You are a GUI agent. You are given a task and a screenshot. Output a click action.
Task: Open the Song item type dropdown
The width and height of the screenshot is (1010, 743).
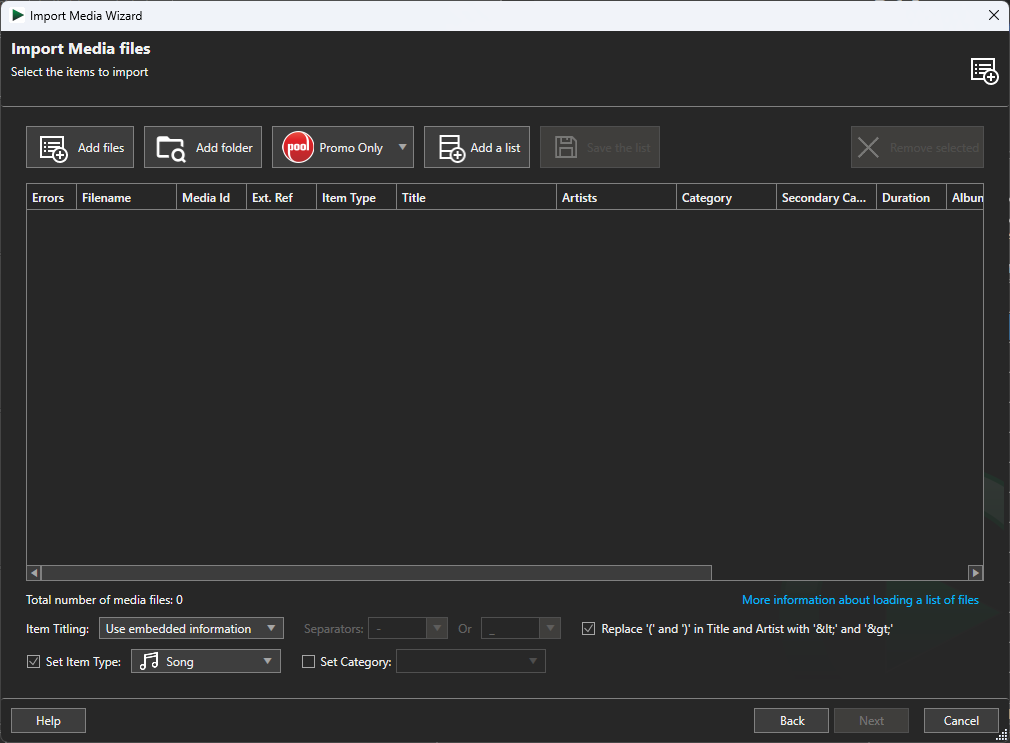[x=267, y=661]
